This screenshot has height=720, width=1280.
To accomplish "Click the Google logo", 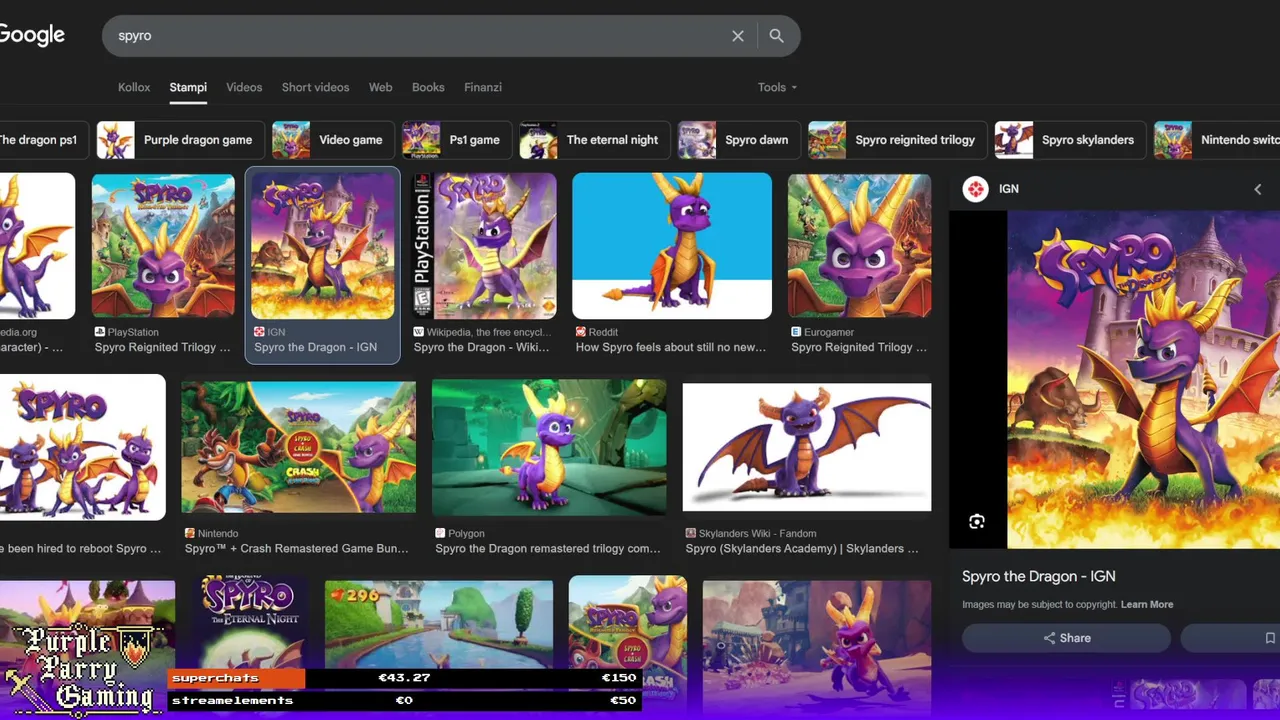I will tap(32, 35).
